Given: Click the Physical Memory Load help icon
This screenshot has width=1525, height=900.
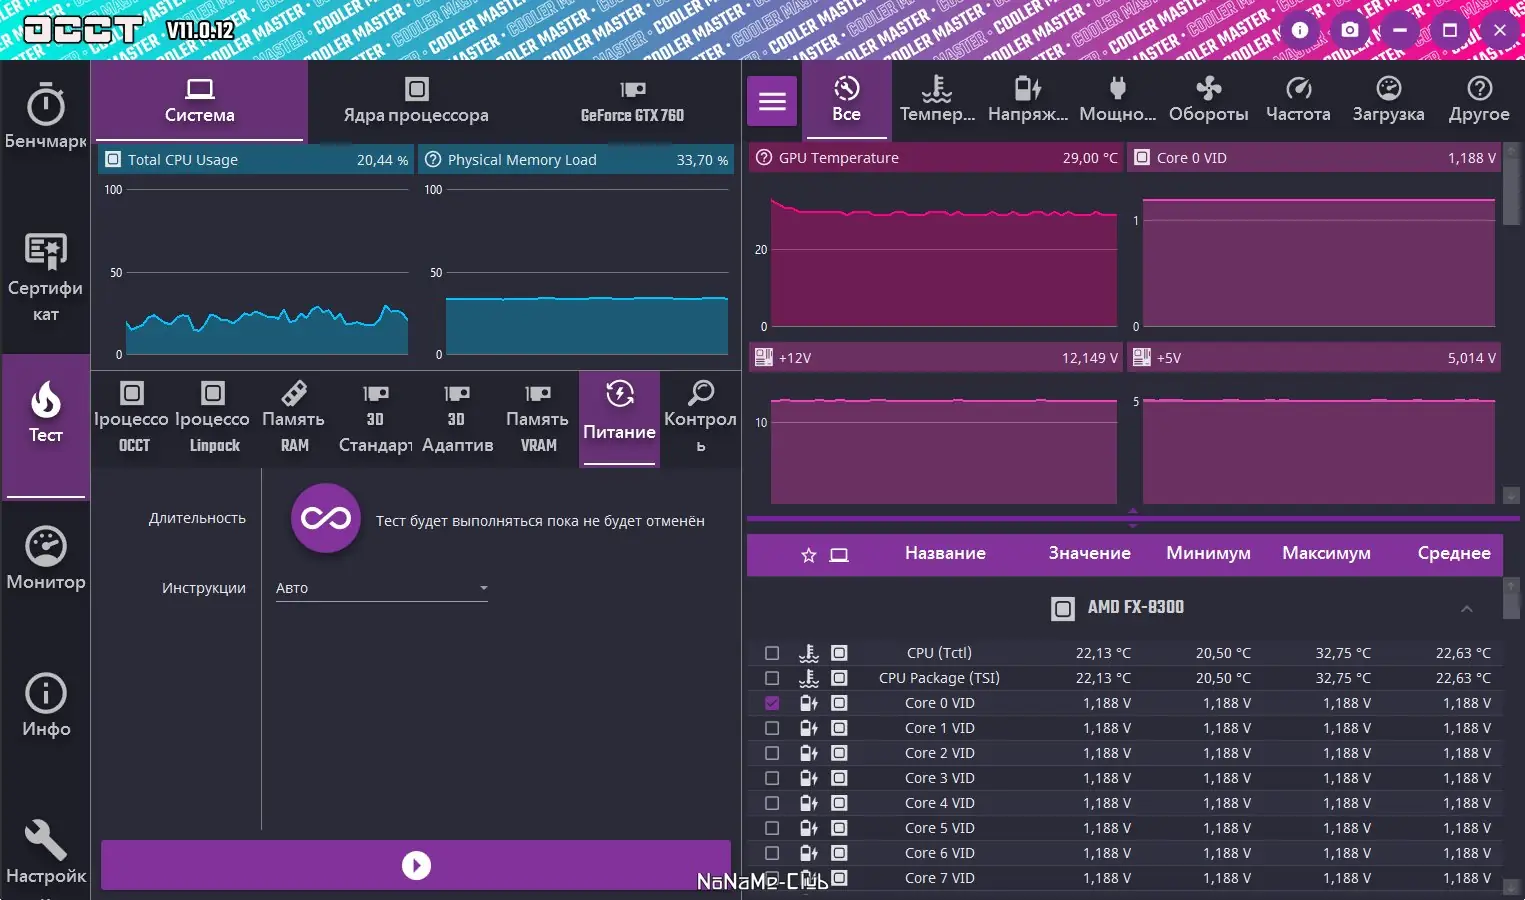Looking at the screenshot, I should click(433, 159).
